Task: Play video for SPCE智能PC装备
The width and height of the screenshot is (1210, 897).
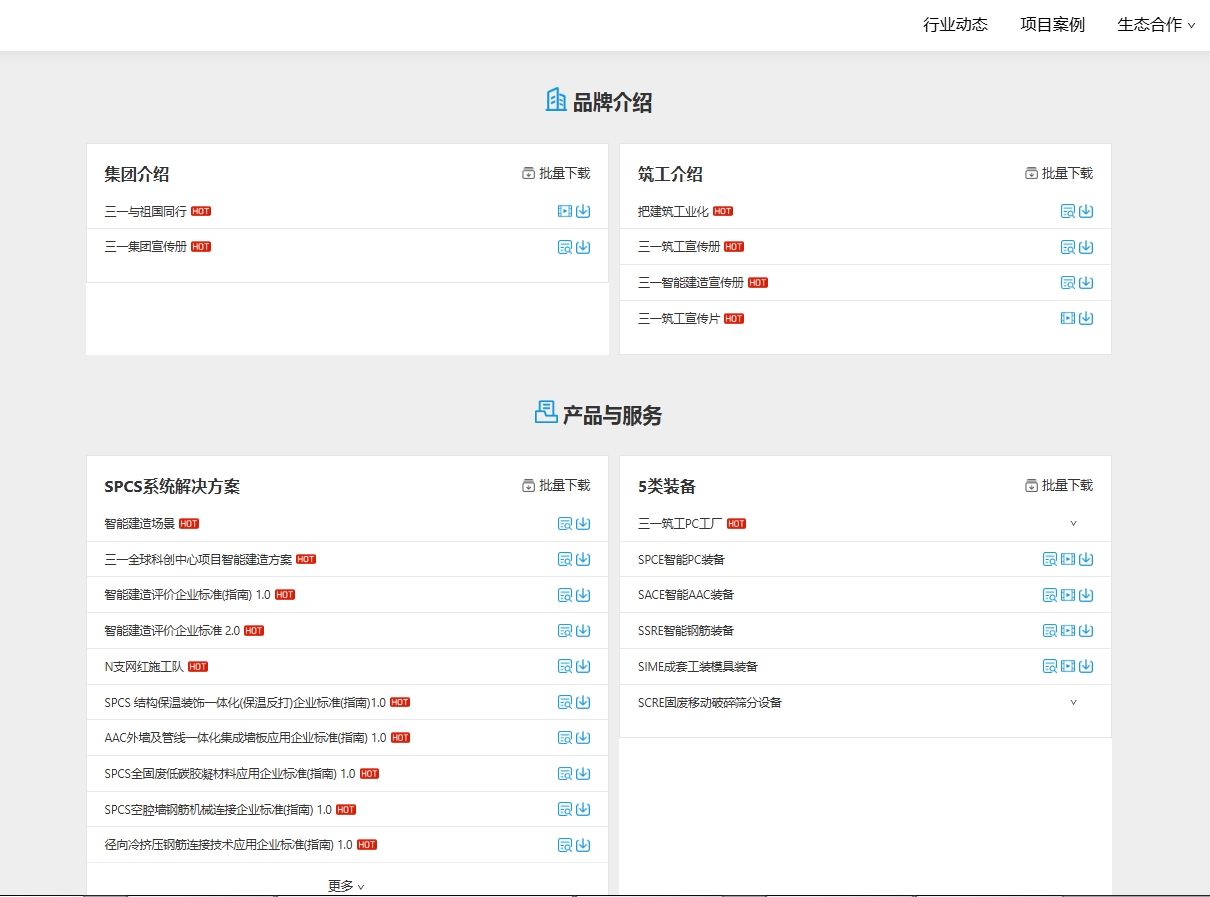Action: pos(1068,559)
